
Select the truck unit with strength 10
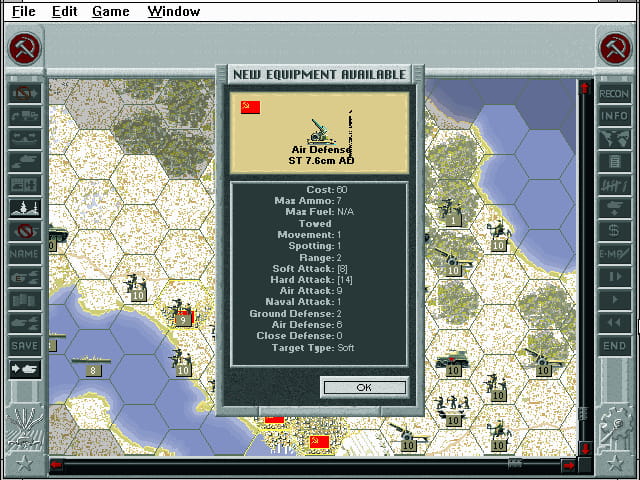[x=452, y=364]
